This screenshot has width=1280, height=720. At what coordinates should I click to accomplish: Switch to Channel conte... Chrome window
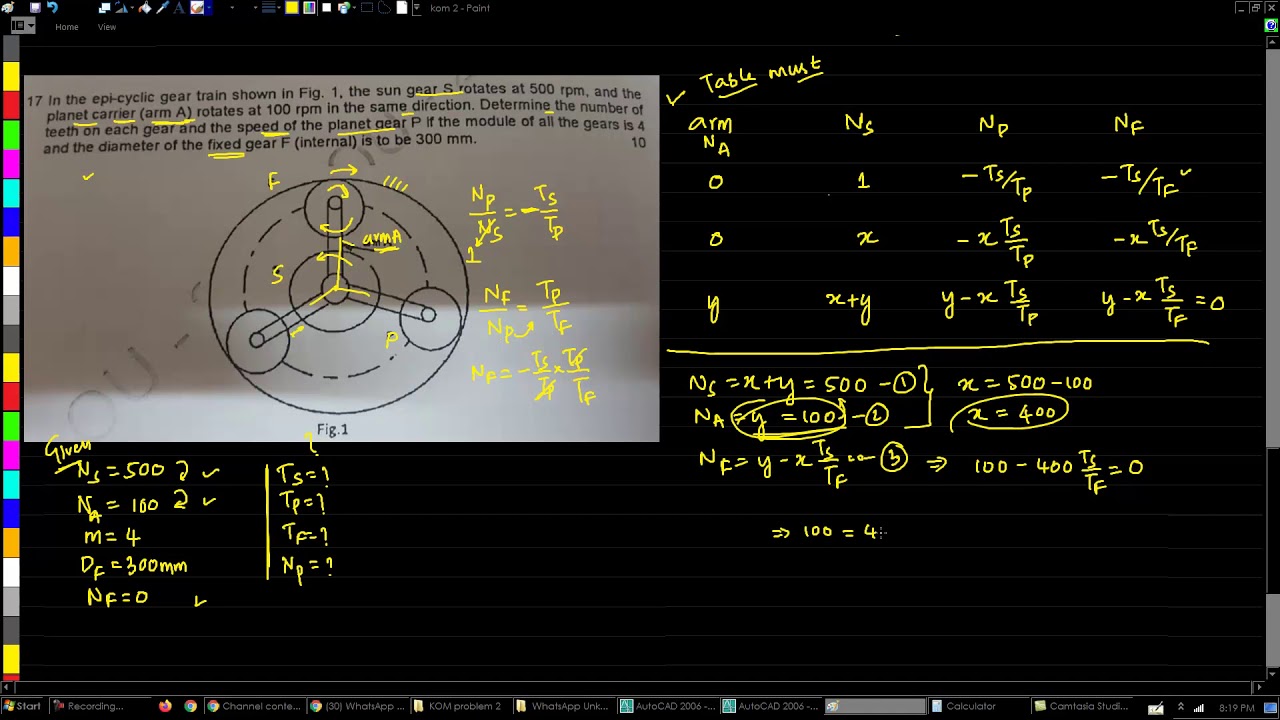click(x=254, y=706)
